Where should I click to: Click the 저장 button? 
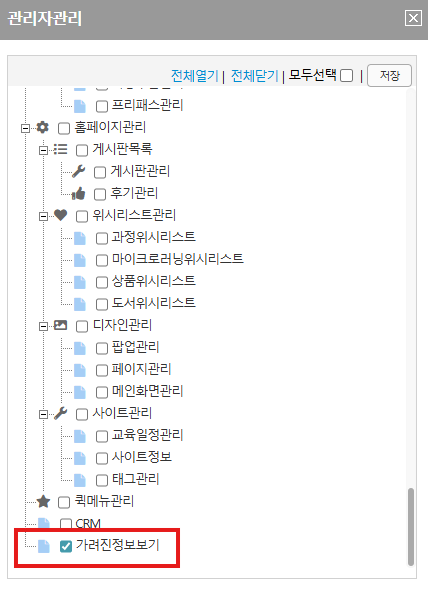[389, 75]
